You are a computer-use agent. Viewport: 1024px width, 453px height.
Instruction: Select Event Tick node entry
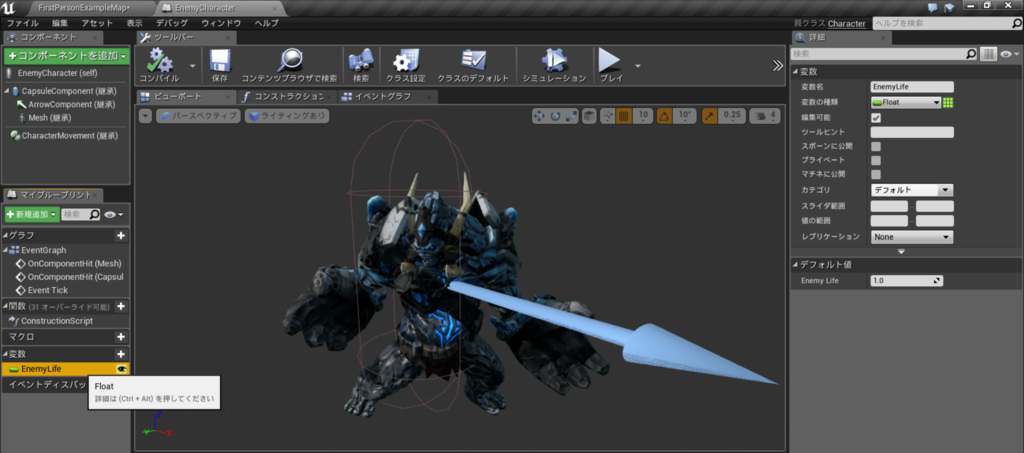click(x=48, y=290)
